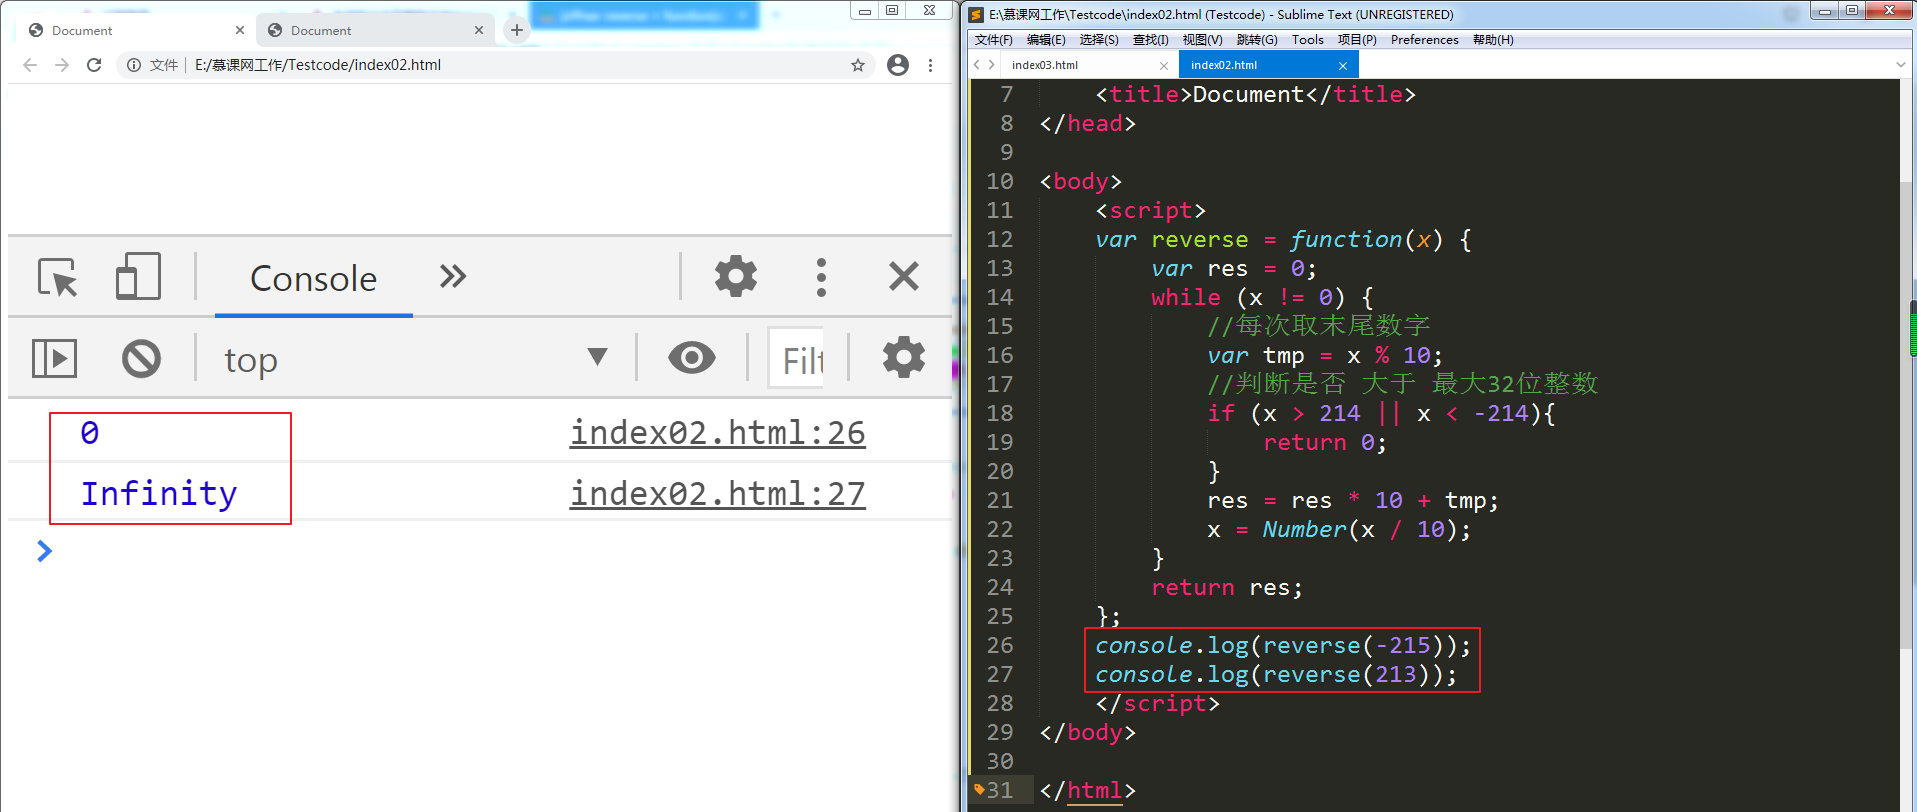Open Sublime 项目(P) menu
This screenshot has height=812, width=1917.
[x=1357, y=40]
